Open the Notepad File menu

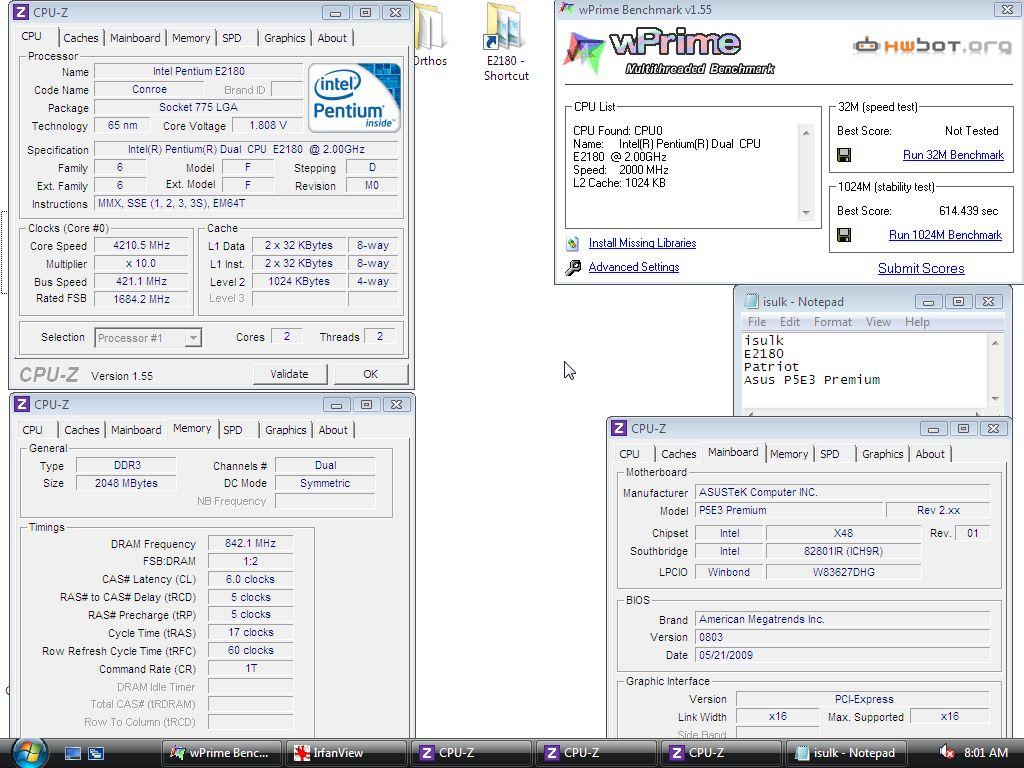click(x=757, y=322)
